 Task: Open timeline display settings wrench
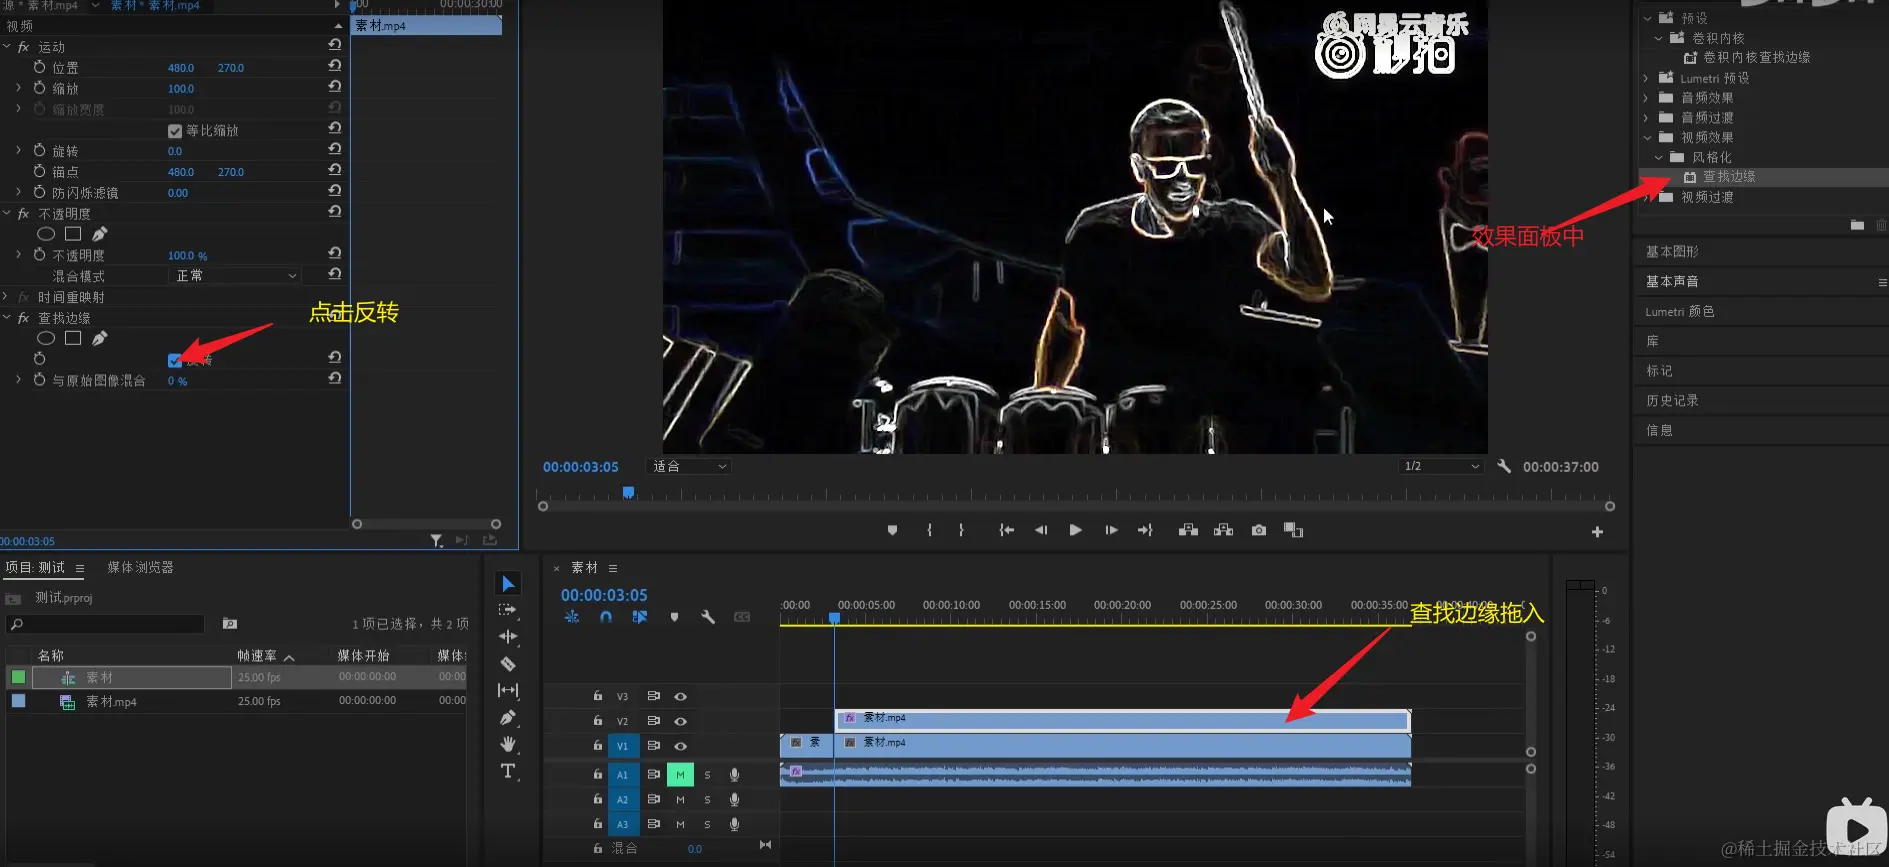(x=708, y=617)
